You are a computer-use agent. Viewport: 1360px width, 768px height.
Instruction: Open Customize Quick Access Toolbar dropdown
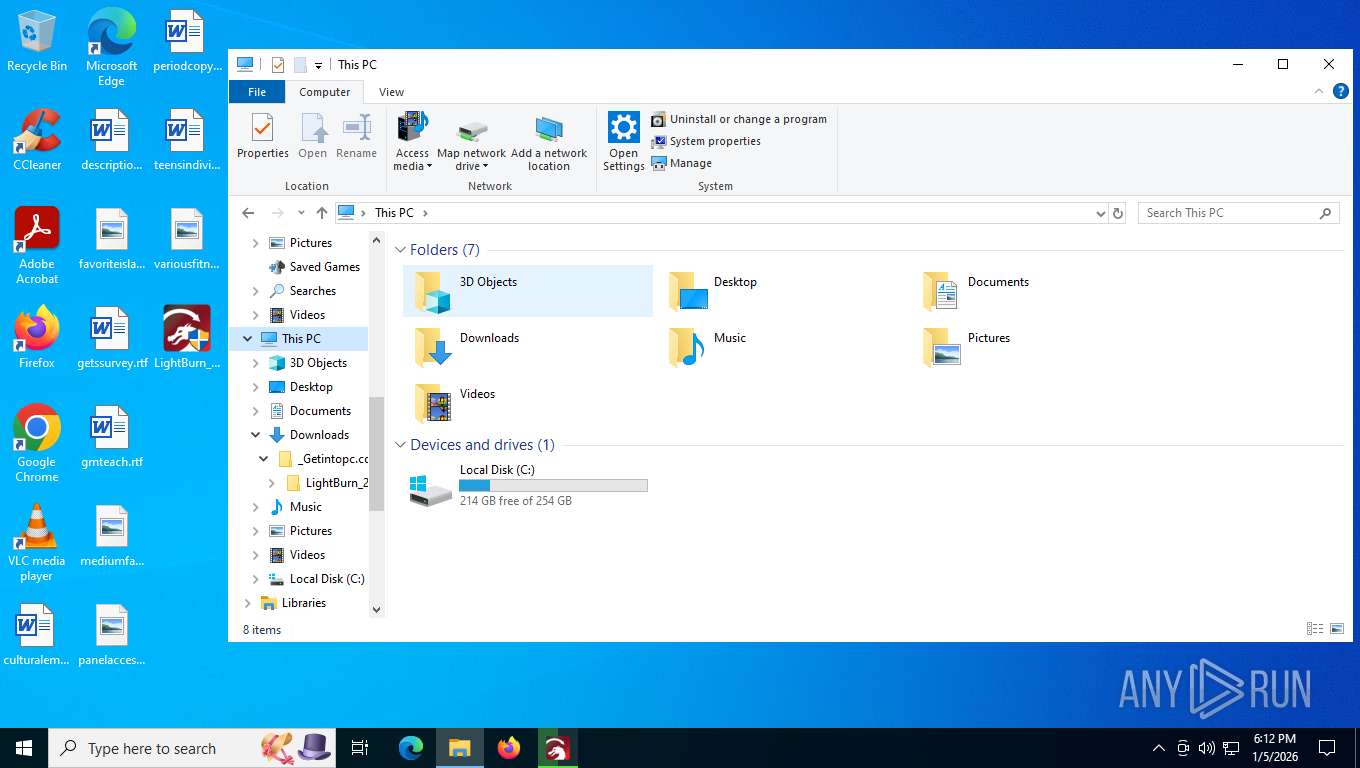[318, 65]
